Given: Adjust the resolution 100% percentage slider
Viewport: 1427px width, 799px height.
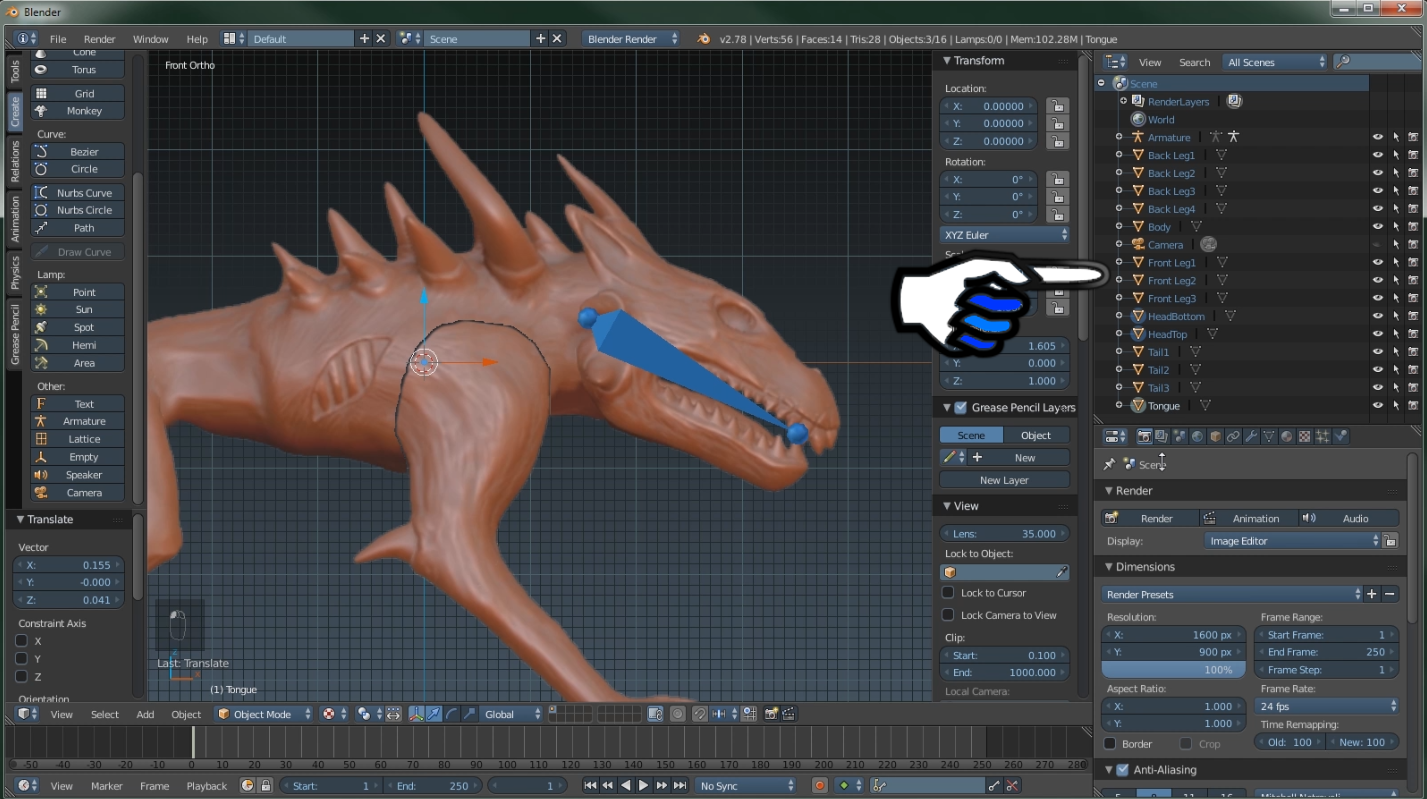Looking at the screenshot, I should (x=1174, y=670).
